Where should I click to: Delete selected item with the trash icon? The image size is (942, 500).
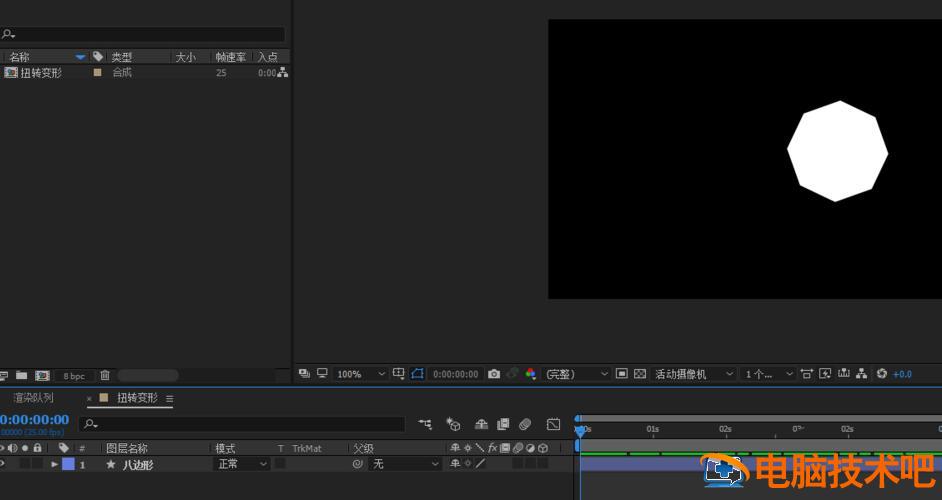pos(105,376)
